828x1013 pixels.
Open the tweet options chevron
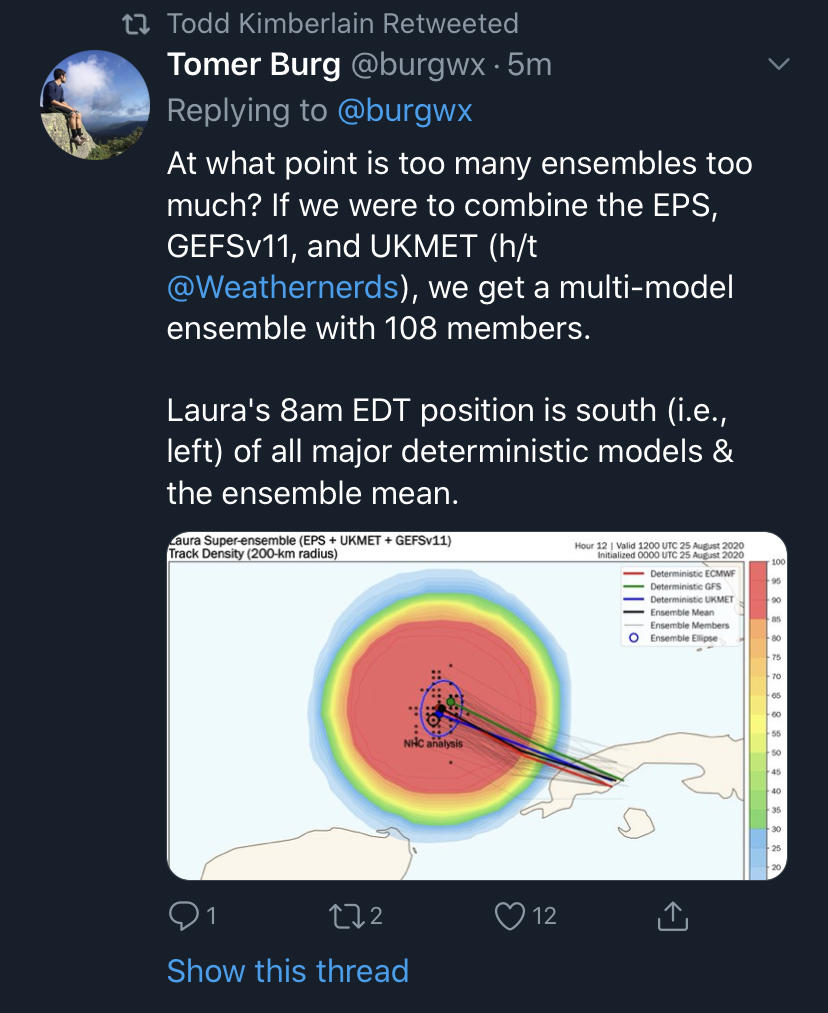coord(777,64)
